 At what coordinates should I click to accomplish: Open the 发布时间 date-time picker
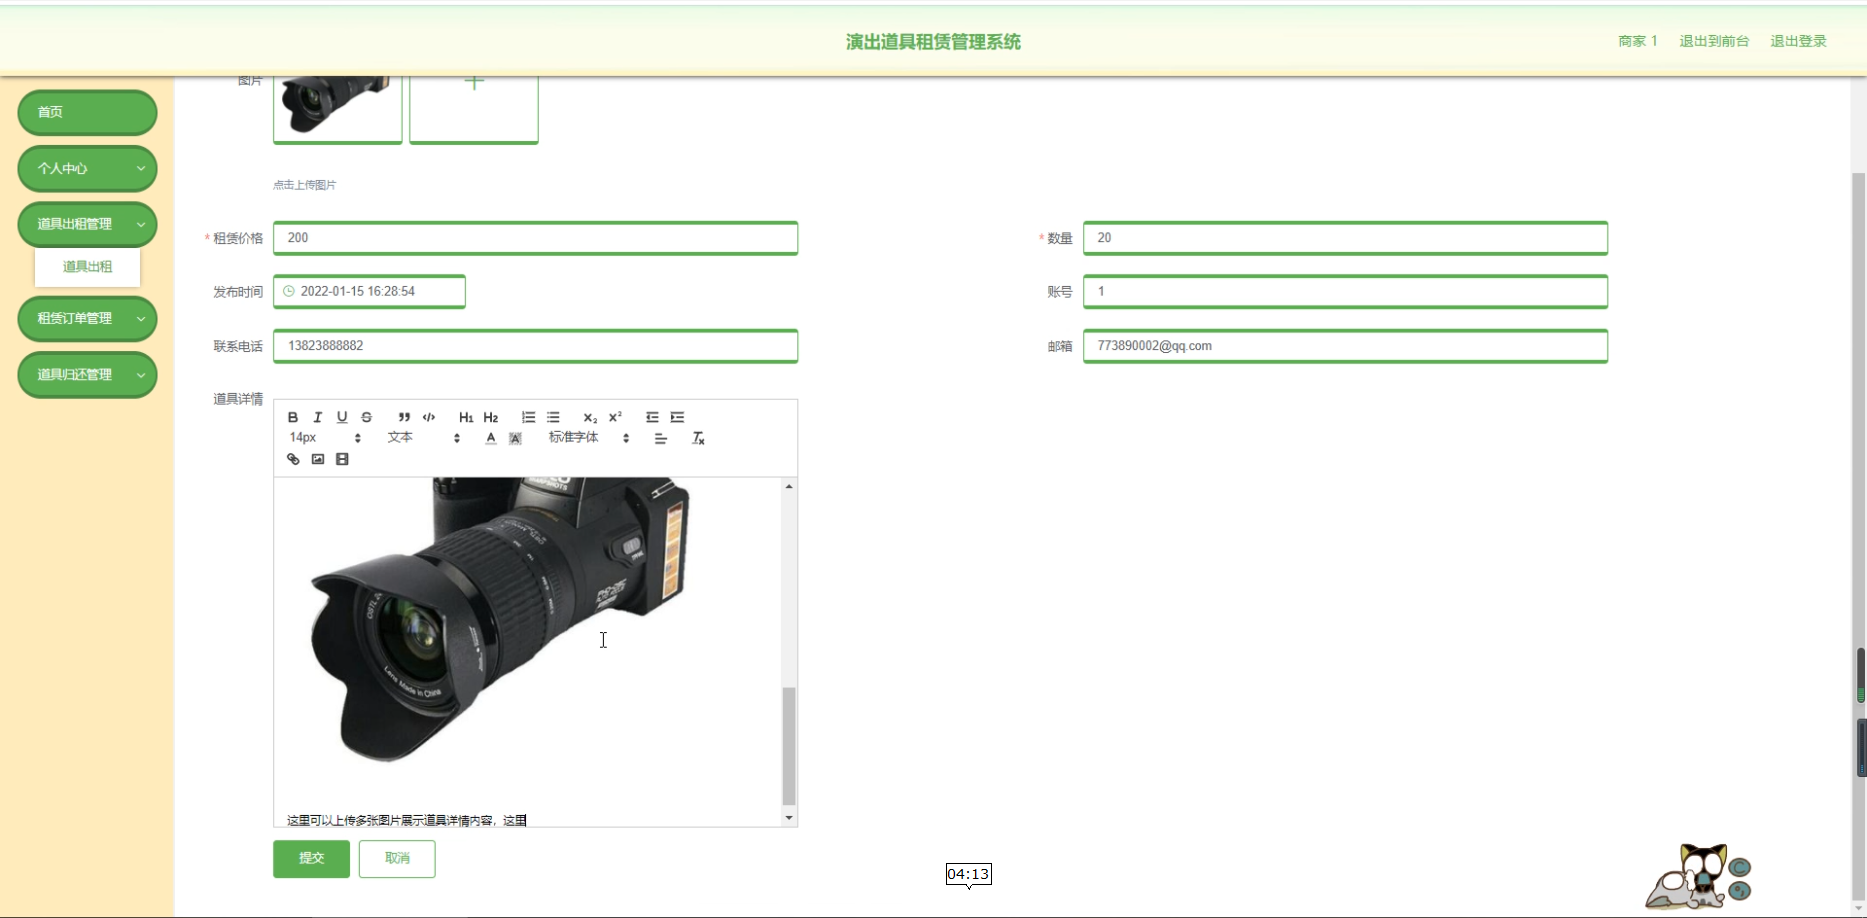tap(369, 292)
